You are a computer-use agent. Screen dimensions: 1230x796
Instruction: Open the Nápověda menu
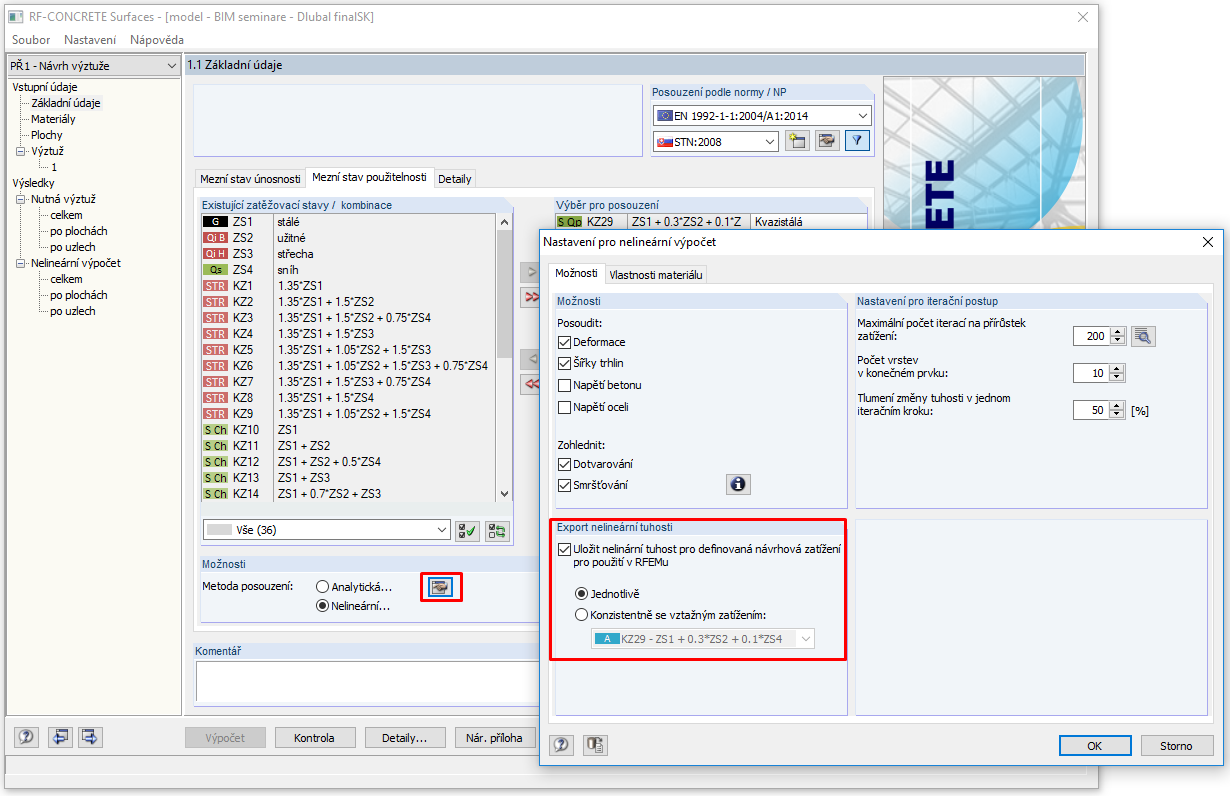(157, 40)
